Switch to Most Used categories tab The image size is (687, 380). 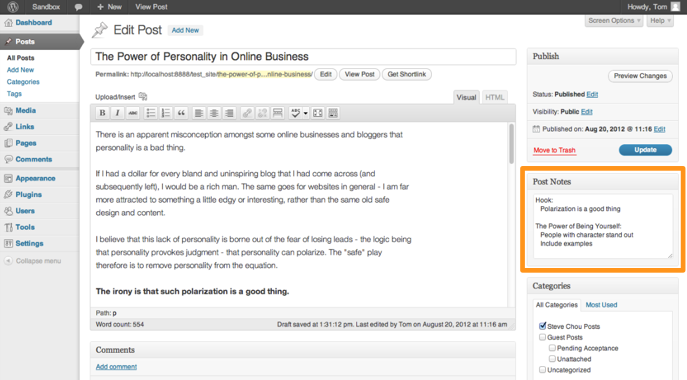[x=601, y=305]
